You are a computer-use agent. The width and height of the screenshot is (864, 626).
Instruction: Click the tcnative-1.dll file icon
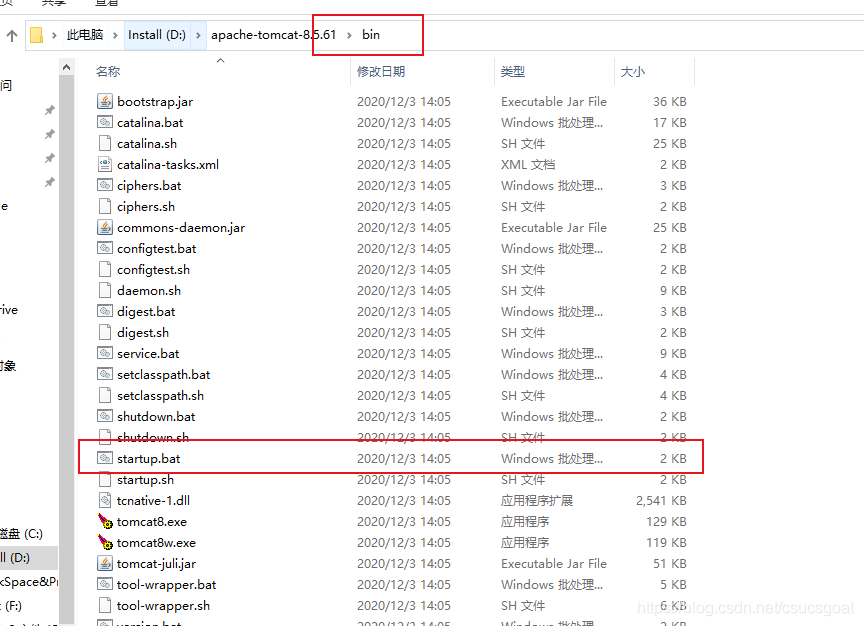pos(105,500)
